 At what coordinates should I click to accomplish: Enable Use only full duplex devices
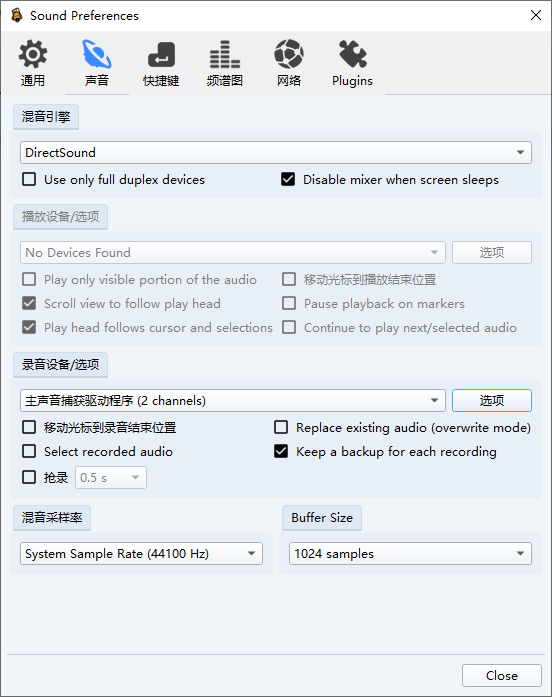click(x=29, y=180)
